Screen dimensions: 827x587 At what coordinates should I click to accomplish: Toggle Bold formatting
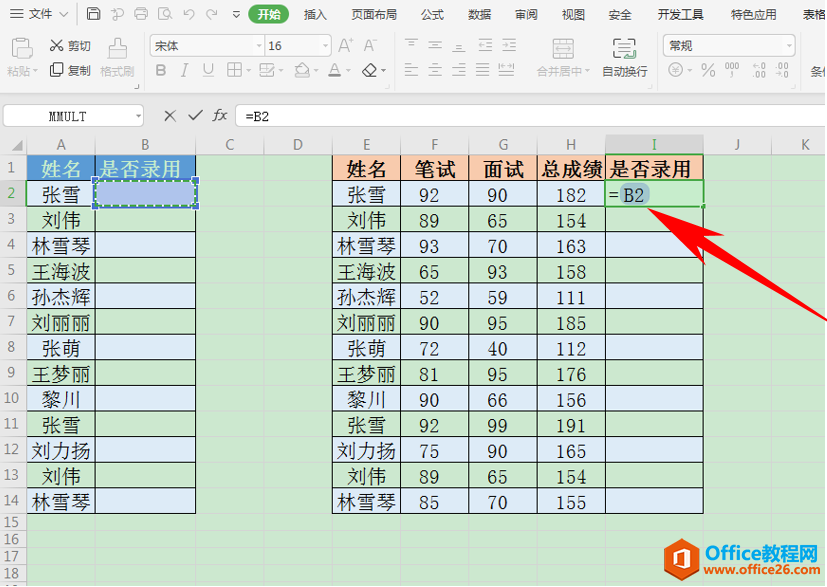[161, 70]
